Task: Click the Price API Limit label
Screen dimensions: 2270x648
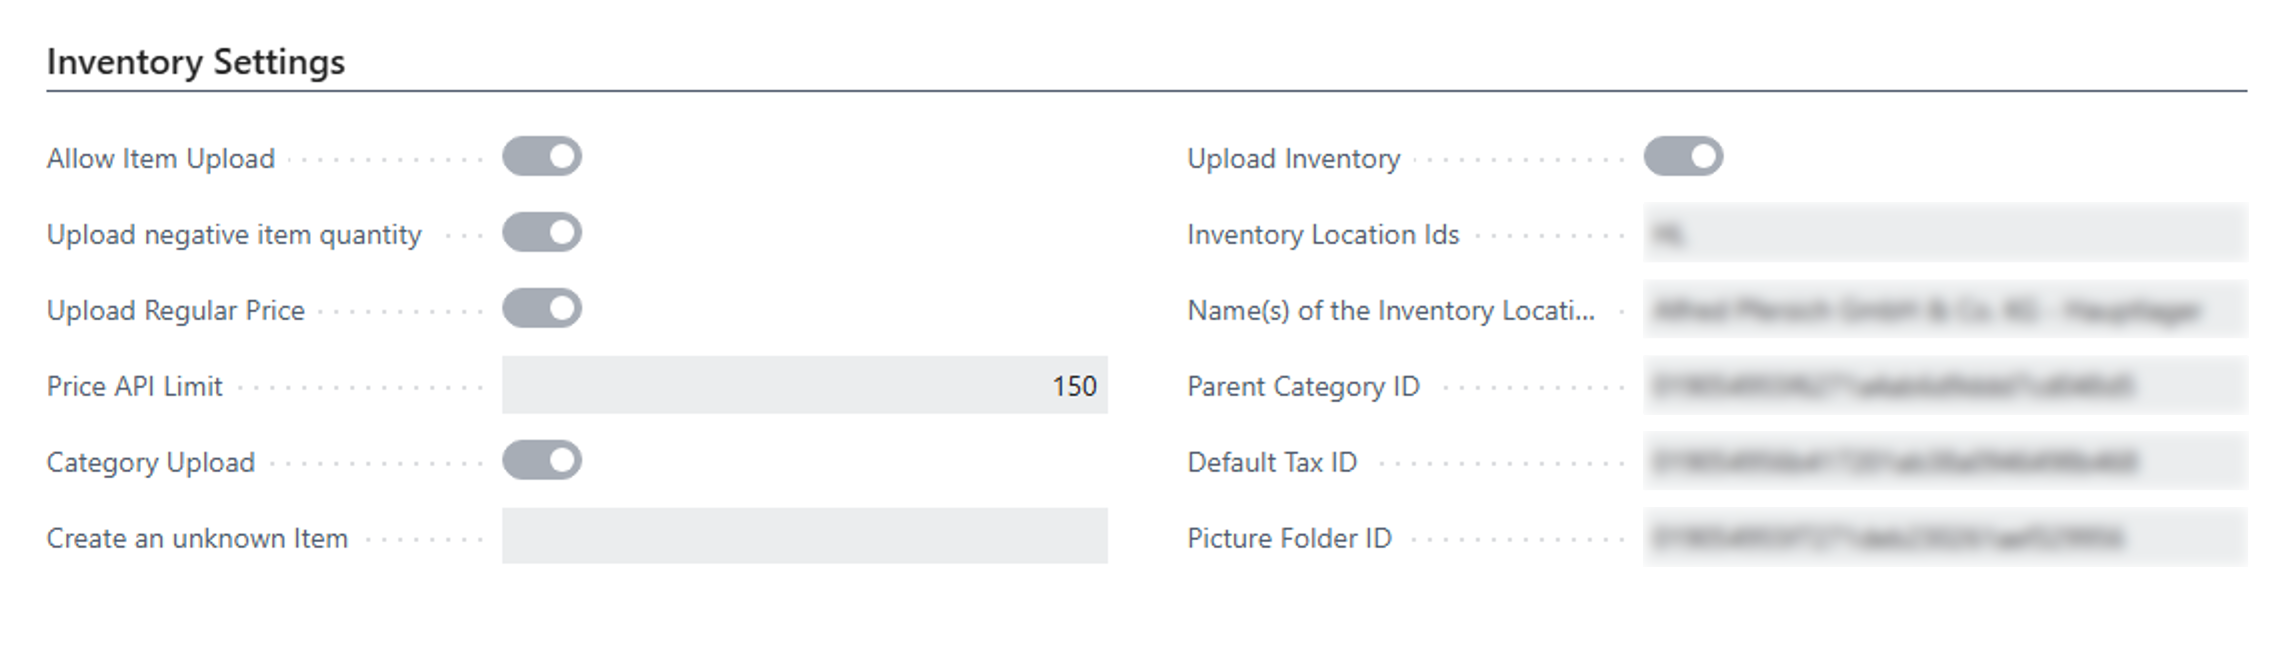Action: coord(135,387)
